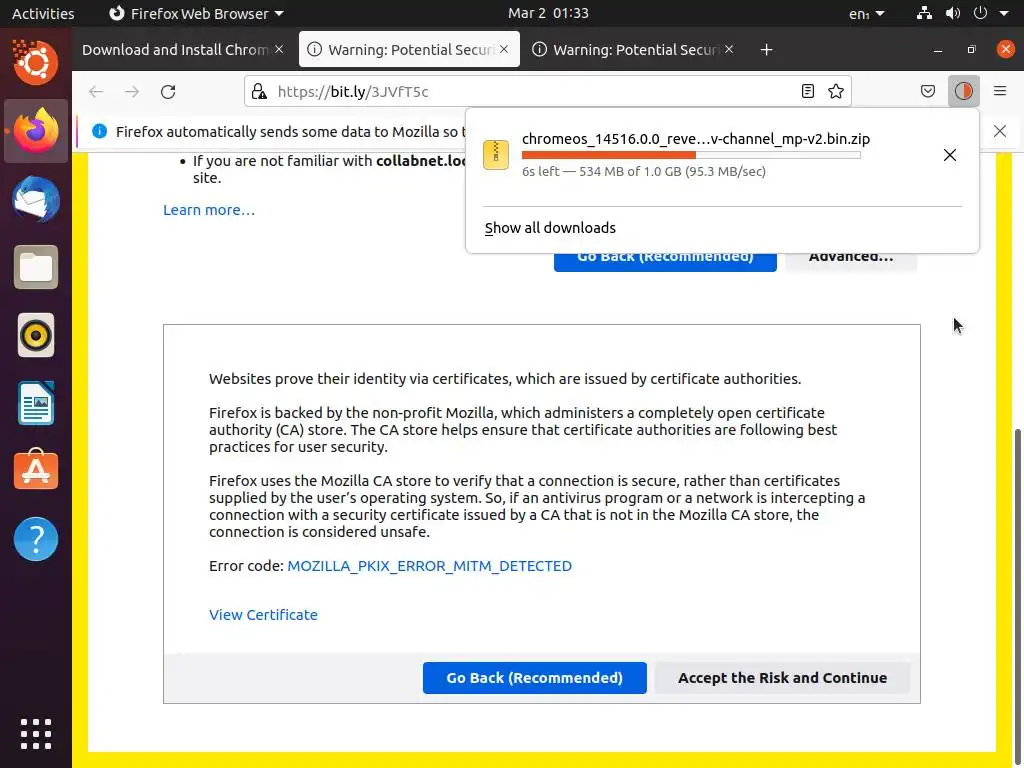Viewport: 1024px width, 768px height.
Task: Click the connection security lock icon
Action: click(x=260, y=91)
